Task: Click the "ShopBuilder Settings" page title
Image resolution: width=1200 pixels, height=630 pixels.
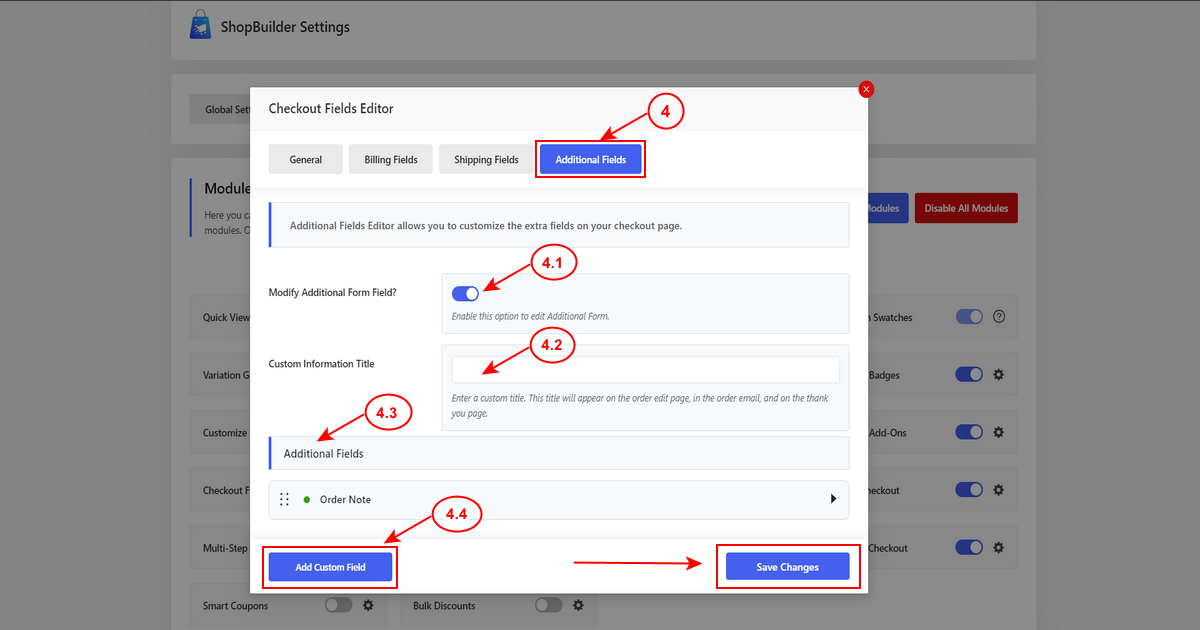Action: tap(285, 27)
